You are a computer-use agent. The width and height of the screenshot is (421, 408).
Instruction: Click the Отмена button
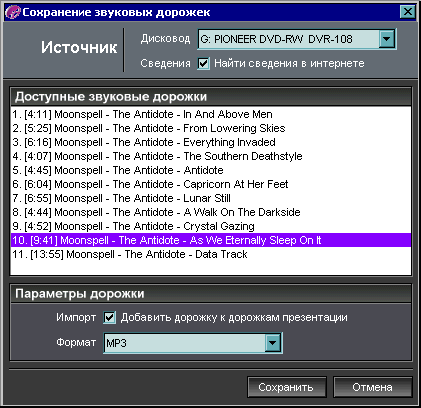[x=372, y=387]
